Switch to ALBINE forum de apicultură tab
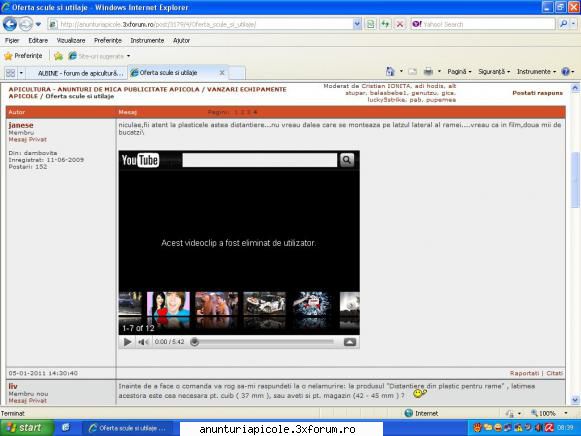 [x=80, y=73]
